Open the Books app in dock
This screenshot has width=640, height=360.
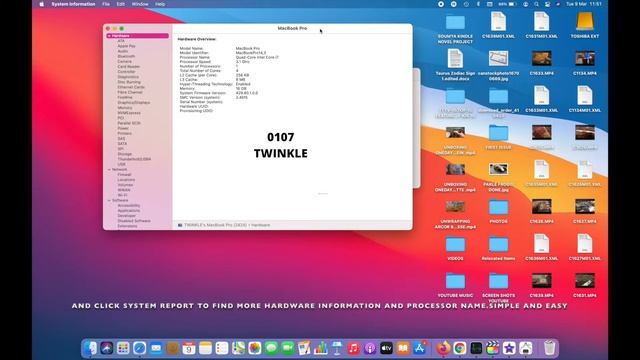pyautogui.click(x=403, y=348)
